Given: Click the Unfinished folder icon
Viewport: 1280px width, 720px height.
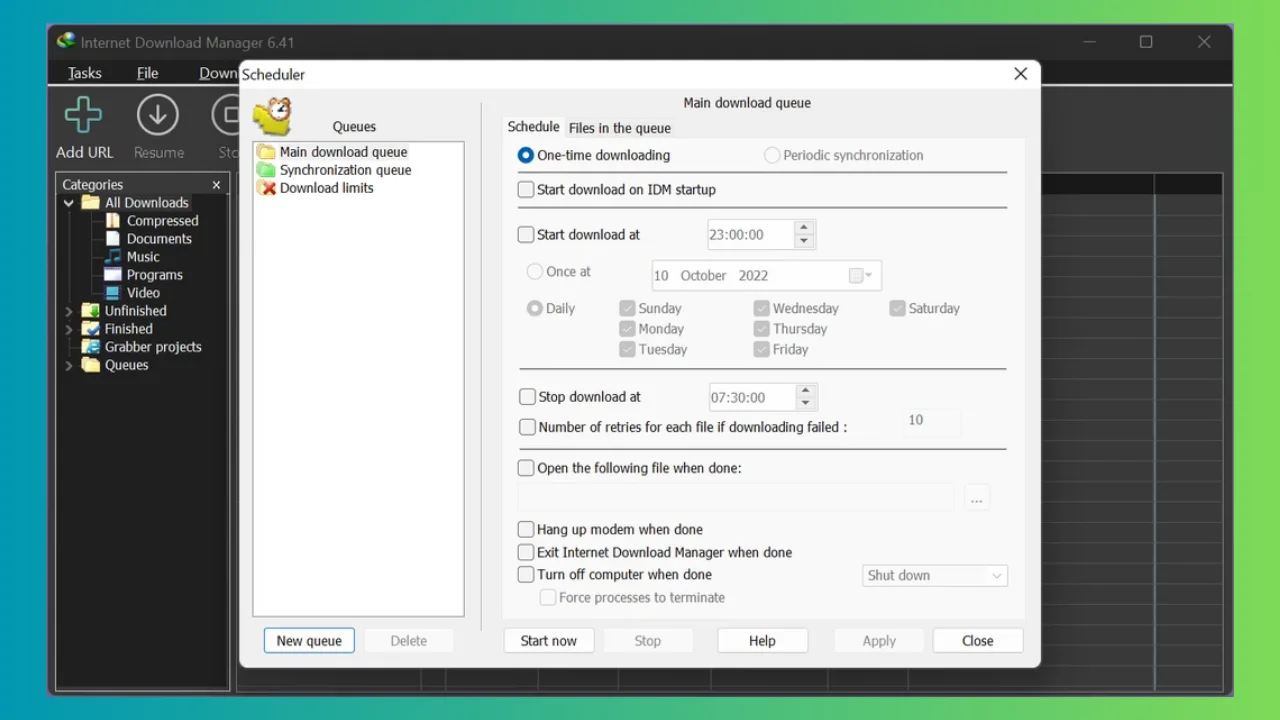Looking at the screenshot, I should coord(91,311).
